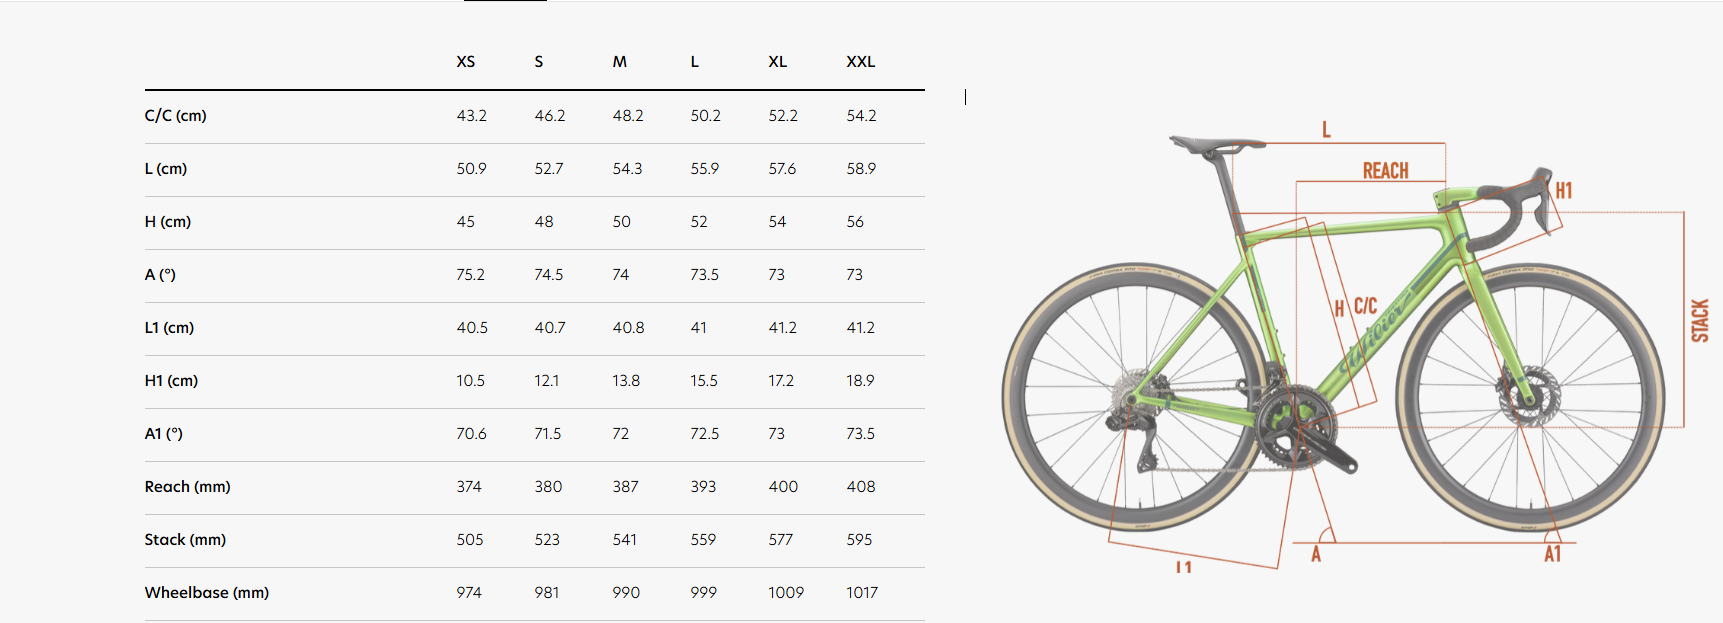The image size is (1723, 623).
Task: Click the XS size column header
Action: pyautogui.click(x=466, y=62)
